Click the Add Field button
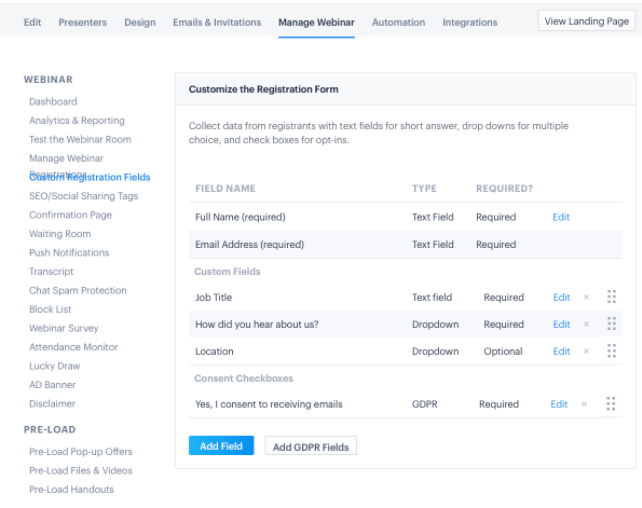The height and width of the screenshot is (508, 642). pyautogui.click(x=222, y=446)
